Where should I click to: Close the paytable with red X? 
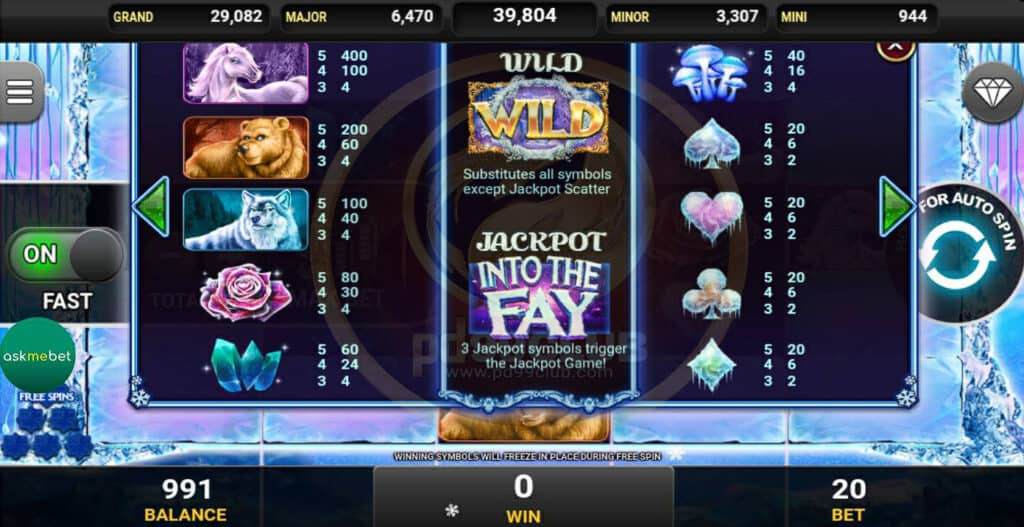895,49
